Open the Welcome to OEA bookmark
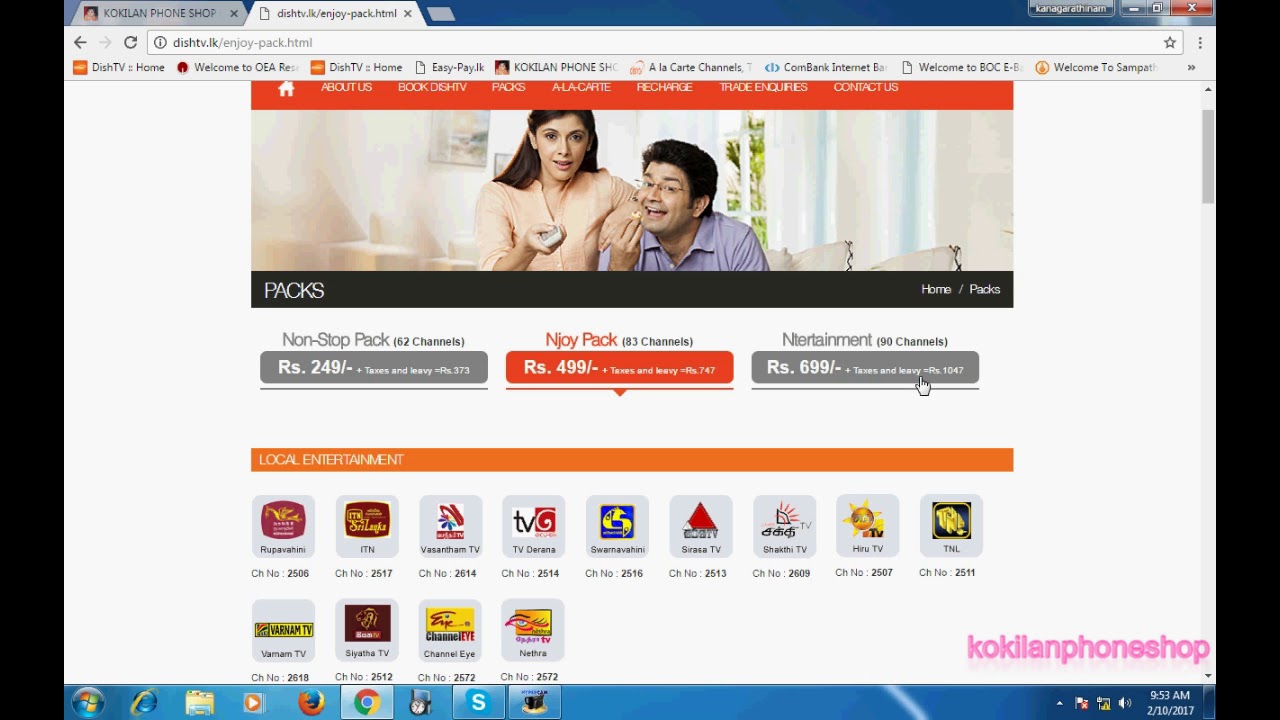Viewport: 1280px width, 720px height. pyautogui.click(x=238, y=67)
